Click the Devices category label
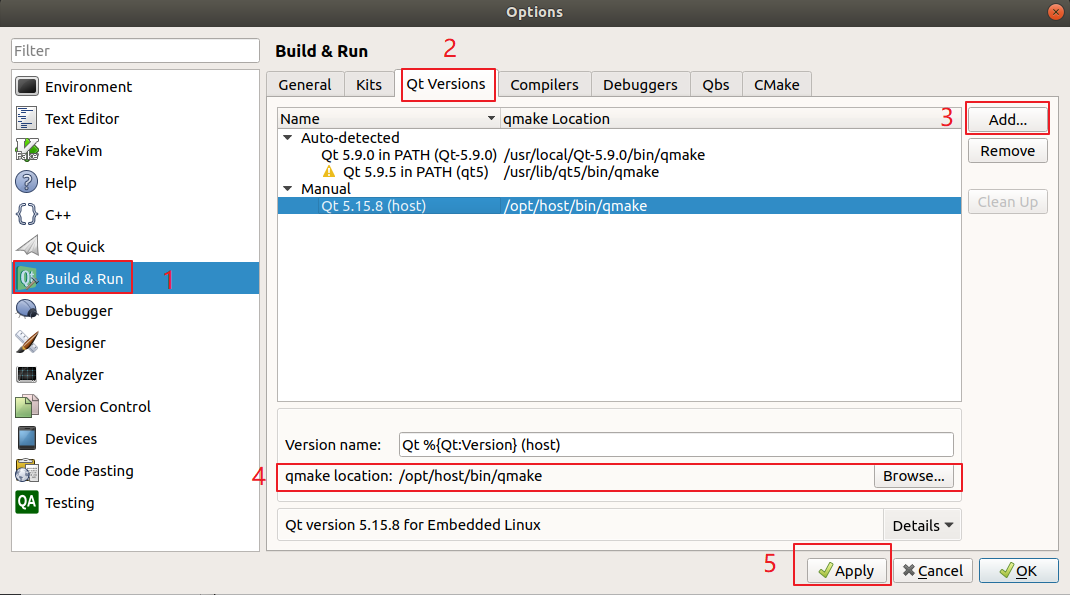Screen dimensions: 1070x595 (x=71, y=439)
